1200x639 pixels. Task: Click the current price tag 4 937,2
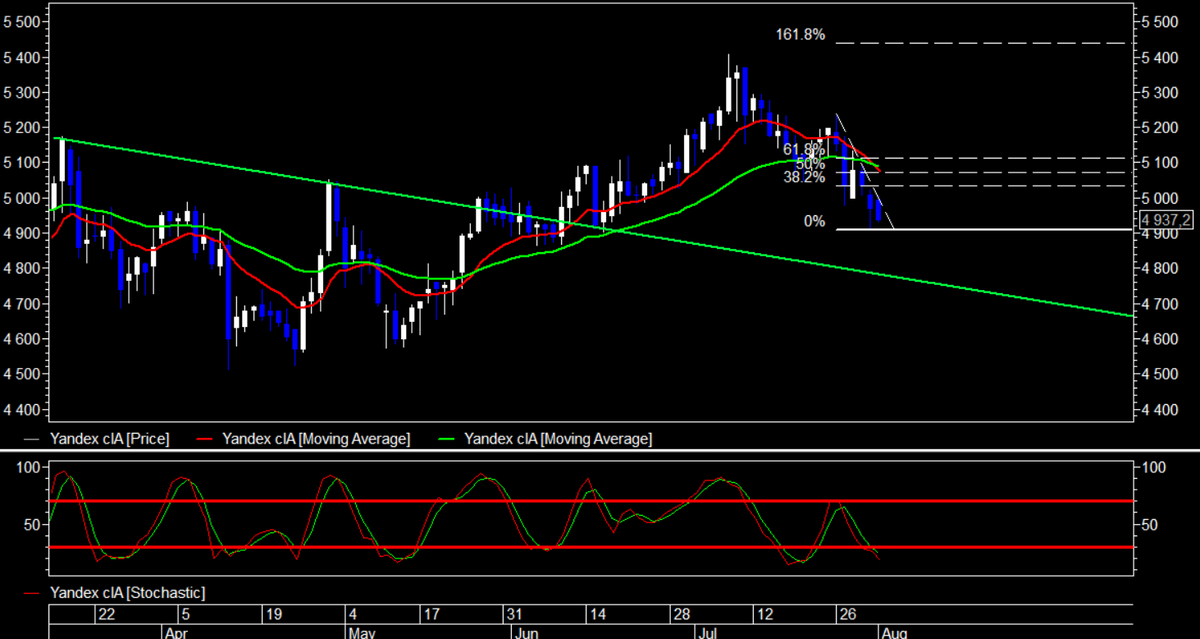1165,218
